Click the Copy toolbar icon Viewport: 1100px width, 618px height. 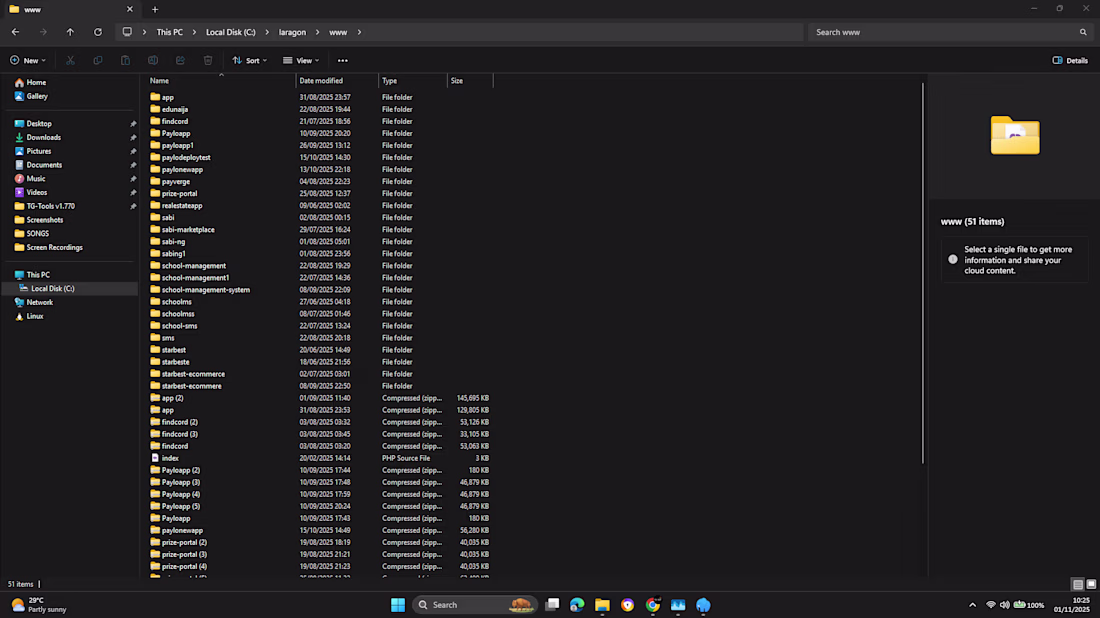pyautogui.click(x=98, y=60)
